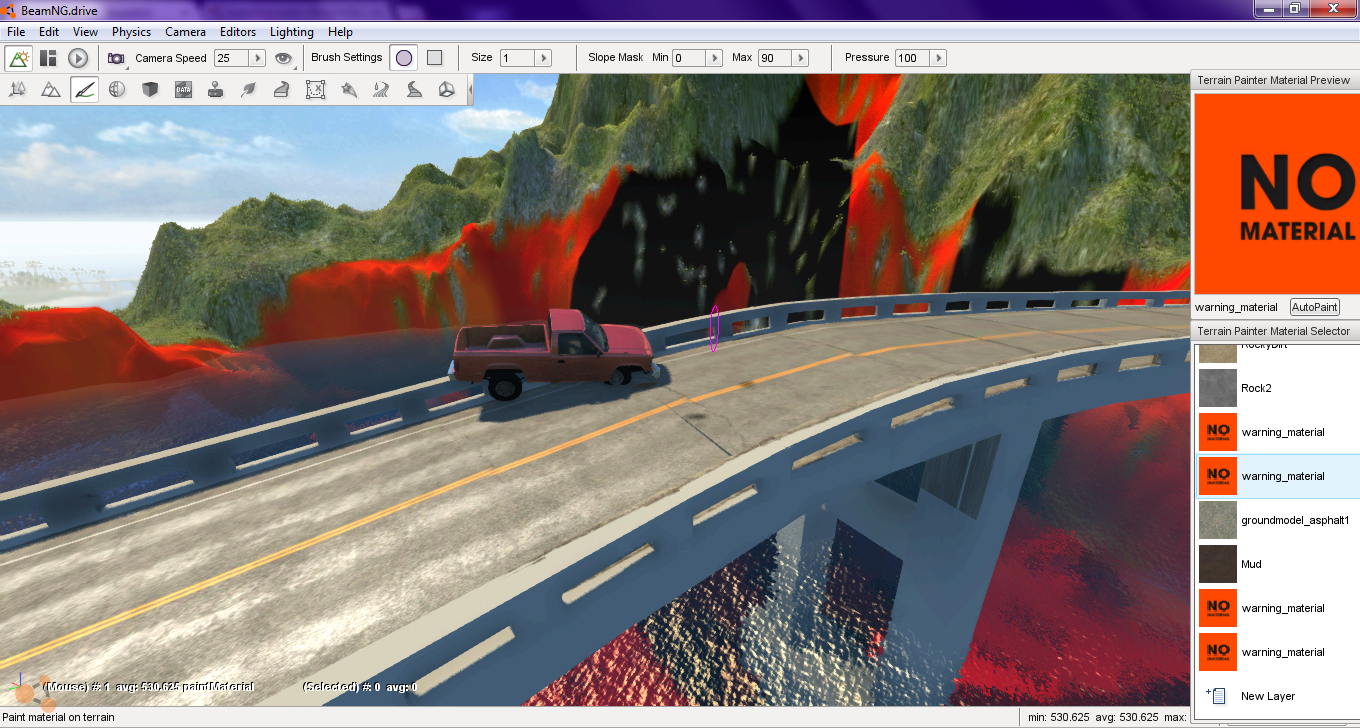Screen dimensions: 1360x728
Task: Open the Edit menu
Action: click(x=49, y=32)
